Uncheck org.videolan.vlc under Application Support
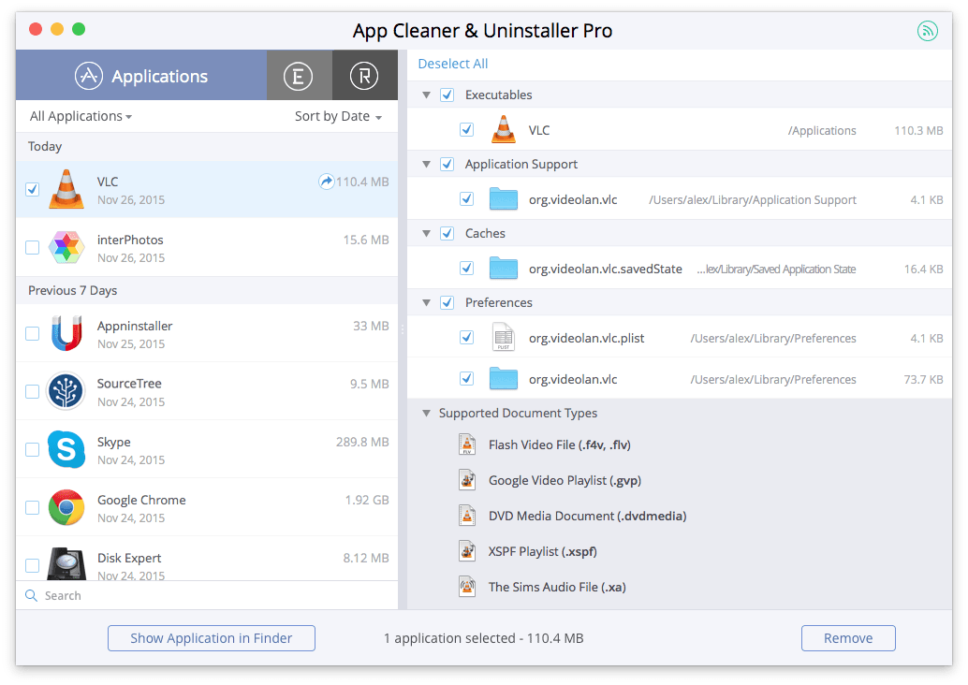This screenshot has height=685, width=968. point(467,199)
